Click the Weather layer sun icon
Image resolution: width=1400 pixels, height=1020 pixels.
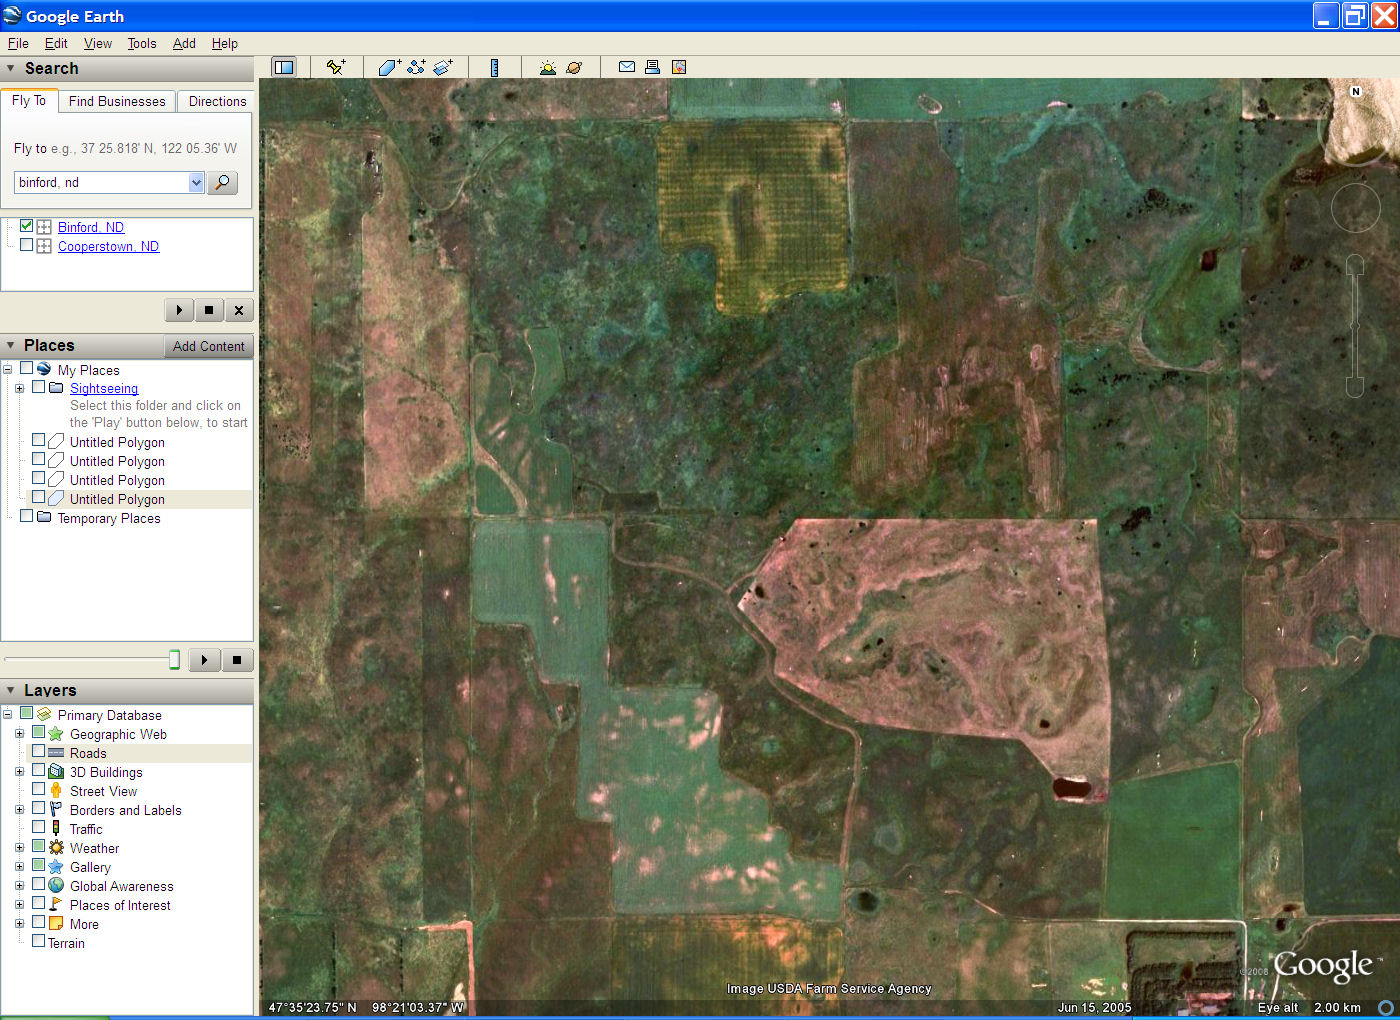(x=56, y=848)
